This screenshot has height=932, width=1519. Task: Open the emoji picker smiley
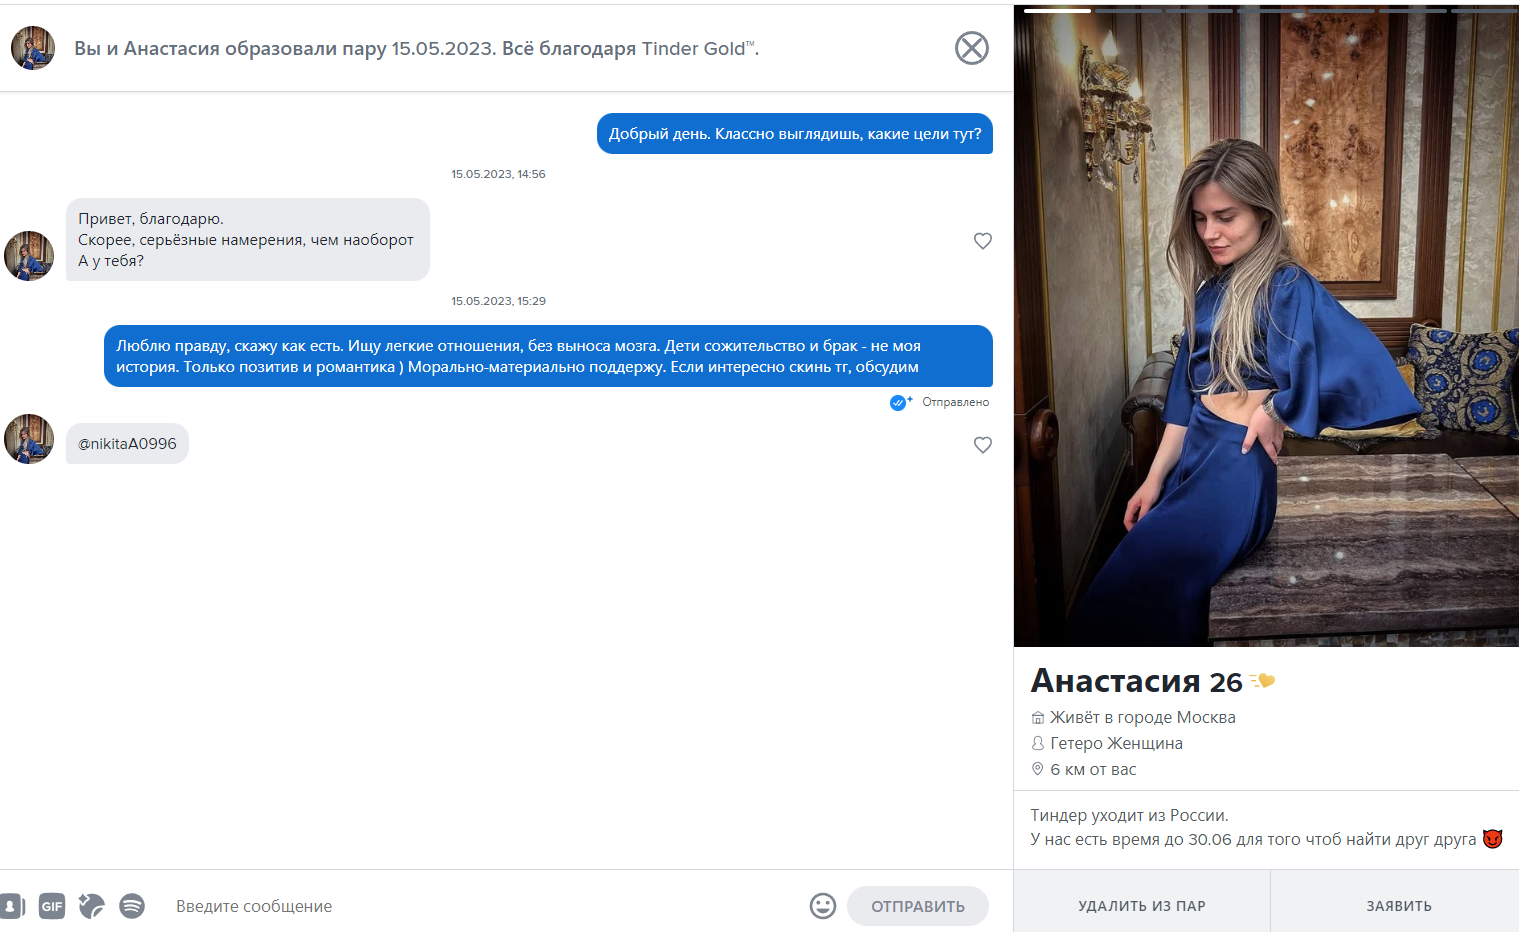[823, 906]
